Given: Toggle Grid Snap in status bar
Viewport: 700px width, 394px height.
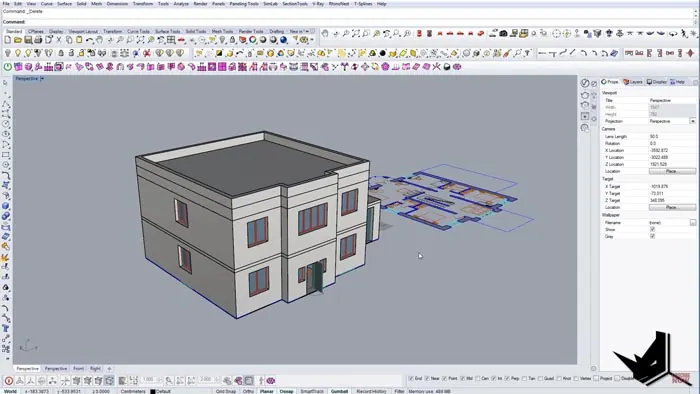Looking at the screenshot, I should [226, 391].
